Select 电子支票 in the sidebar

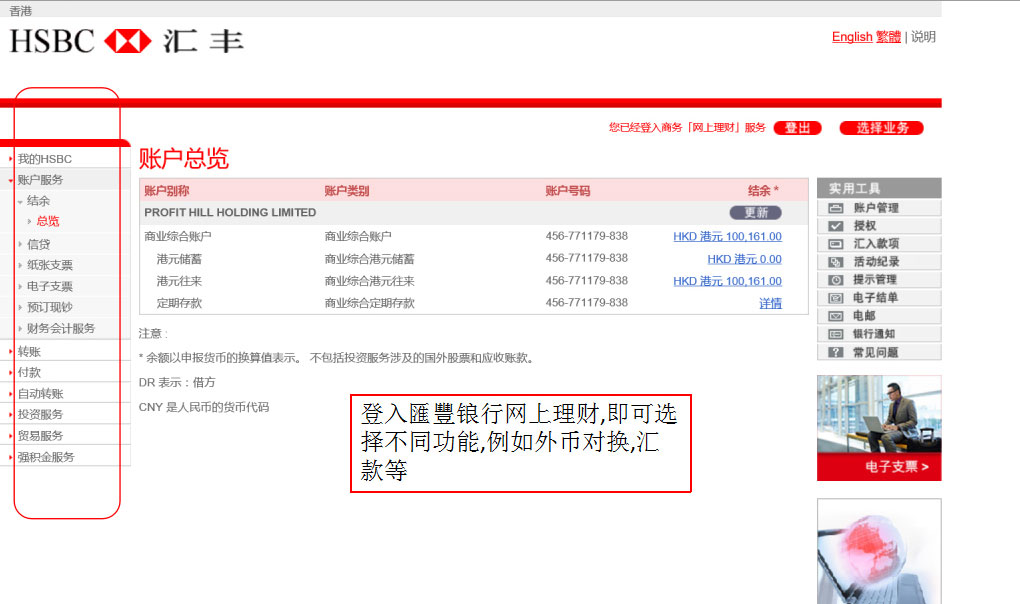[50, 286]
